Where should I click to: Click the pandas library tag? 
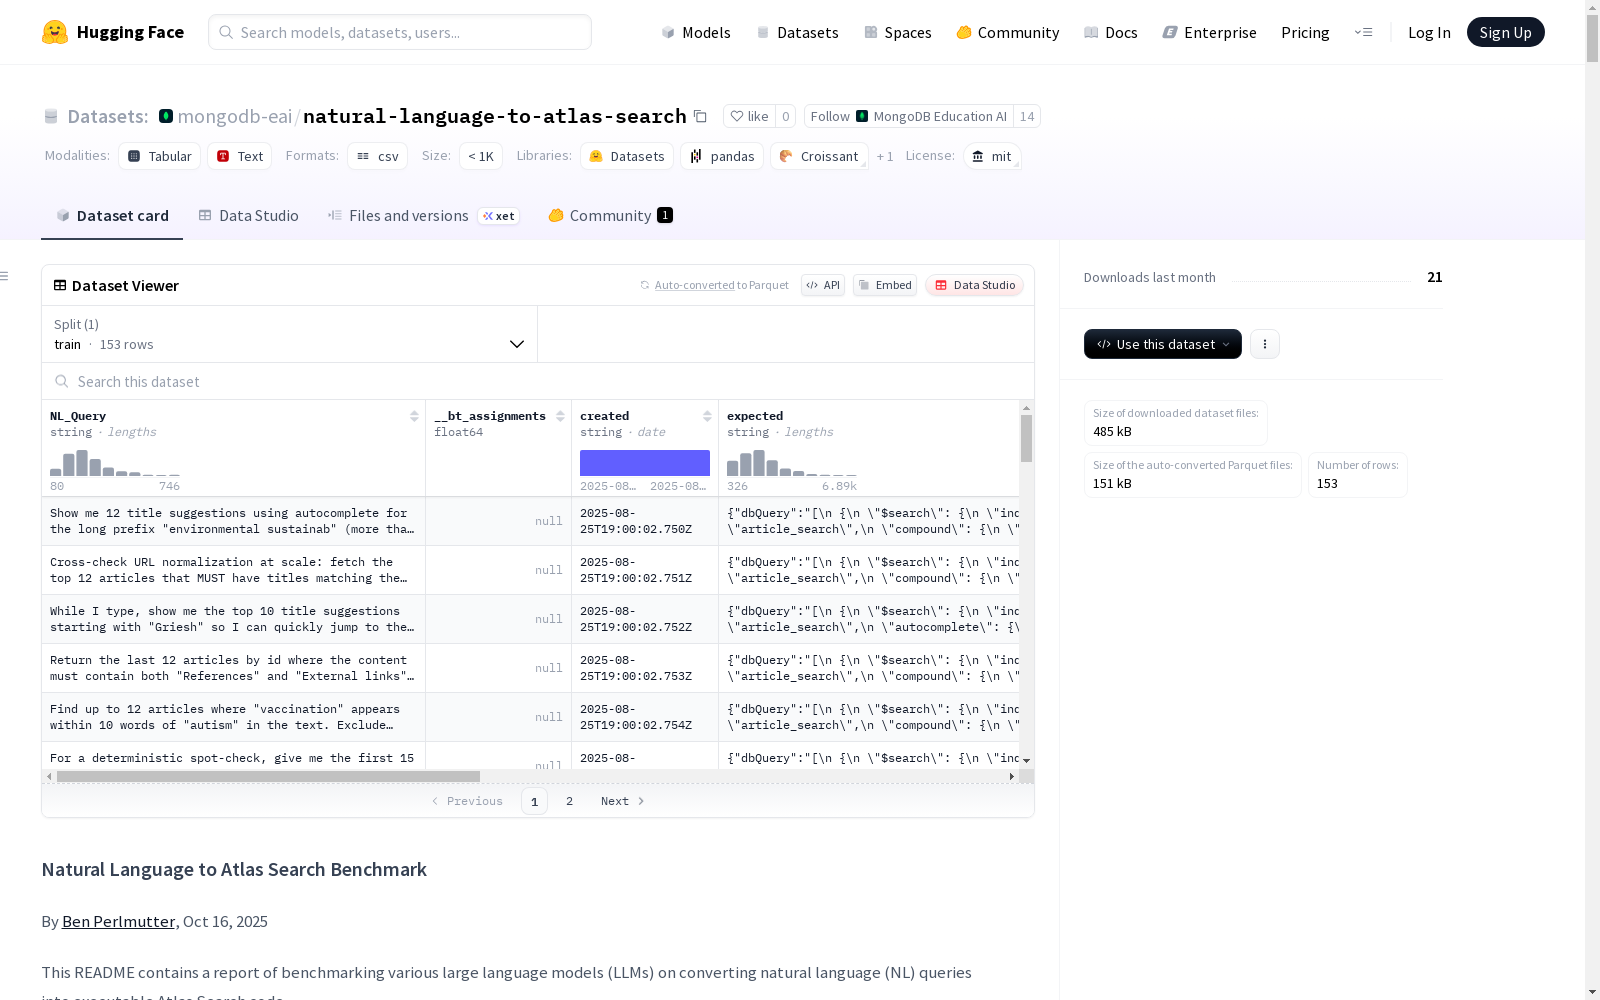[722, 156]
